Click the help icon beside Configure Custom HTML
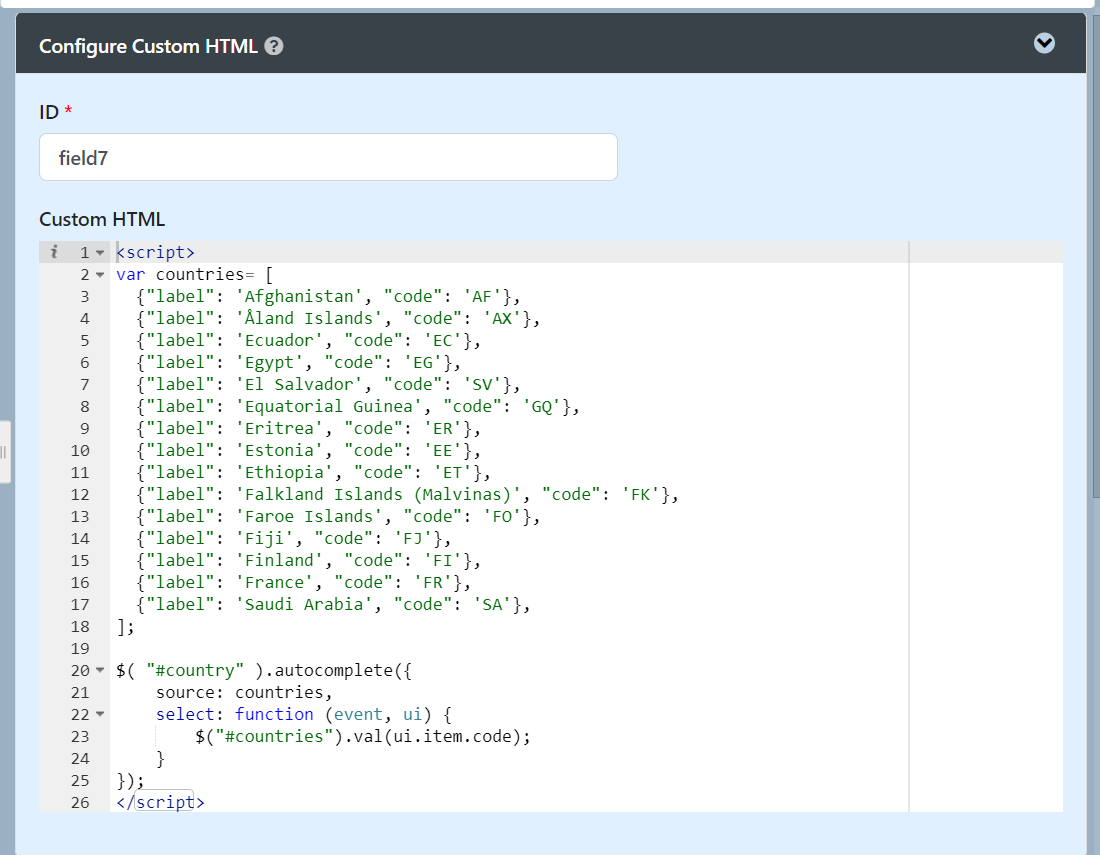Viewport: 1100px width, 855px height. (274, 46)
